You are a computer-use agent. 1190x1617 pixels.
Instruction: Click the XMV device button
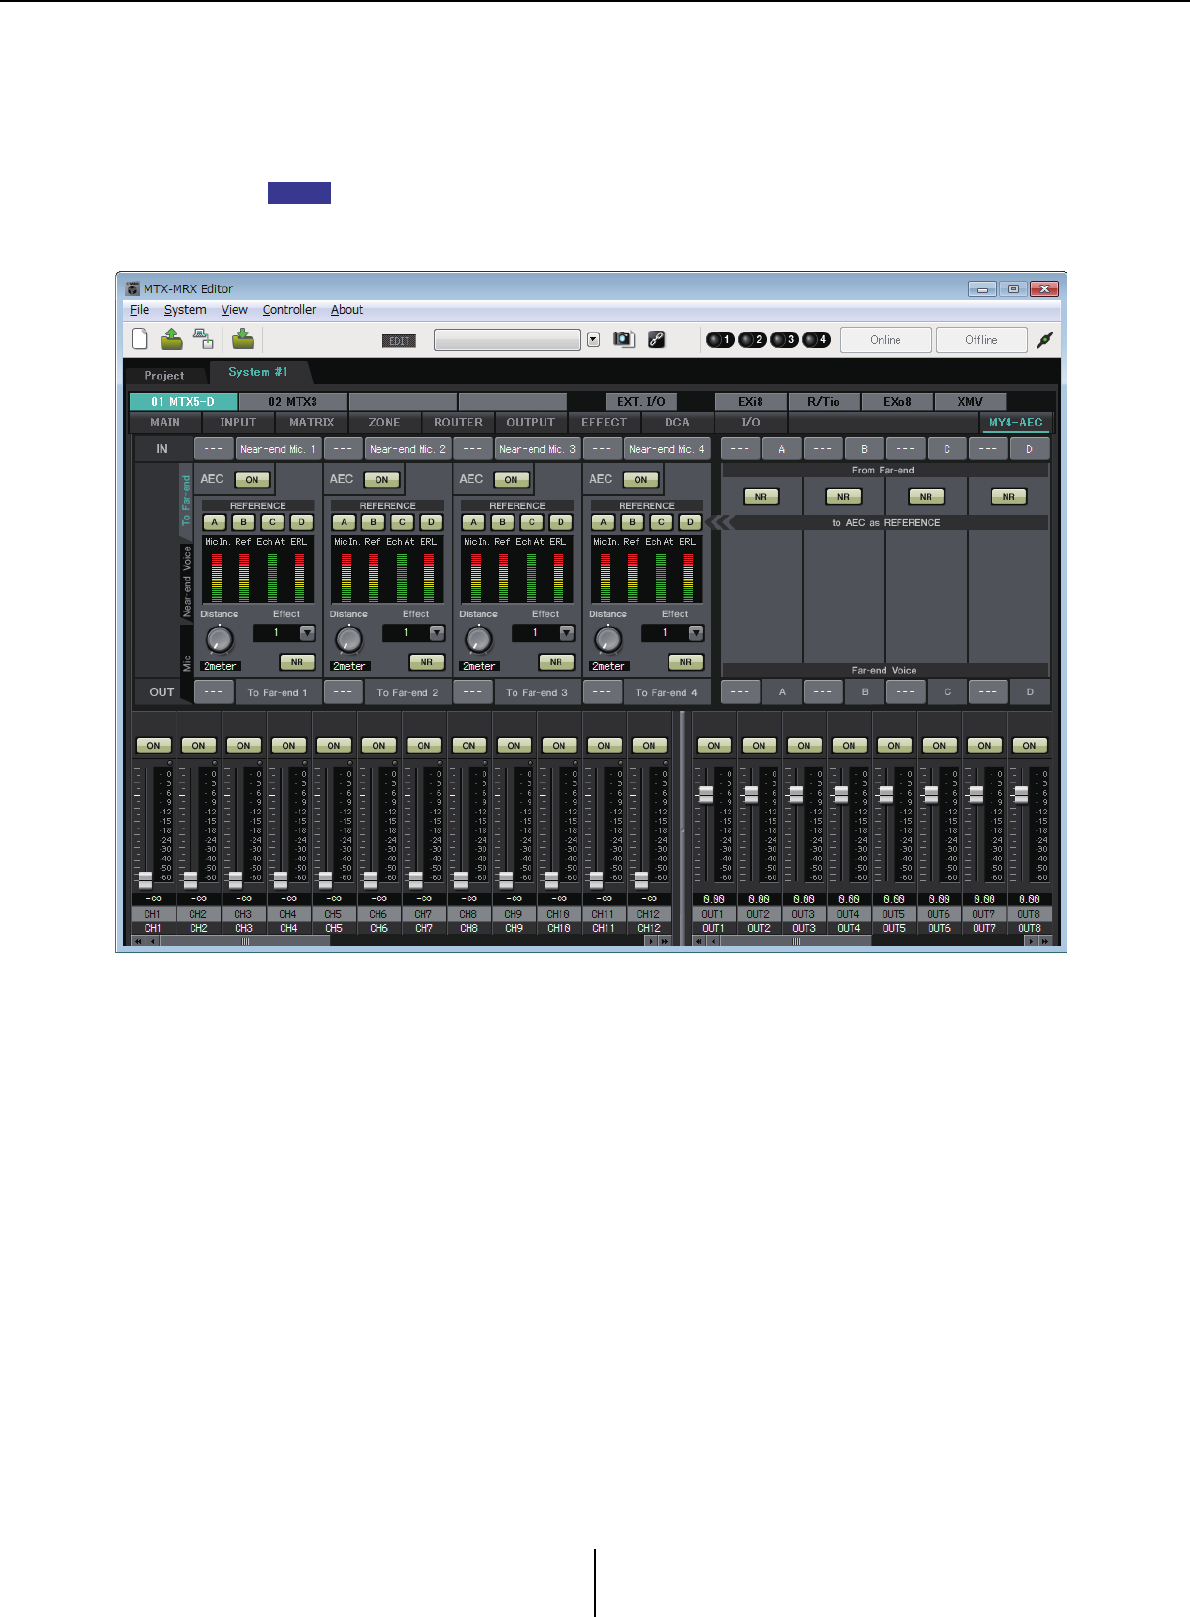pos(970,402)
